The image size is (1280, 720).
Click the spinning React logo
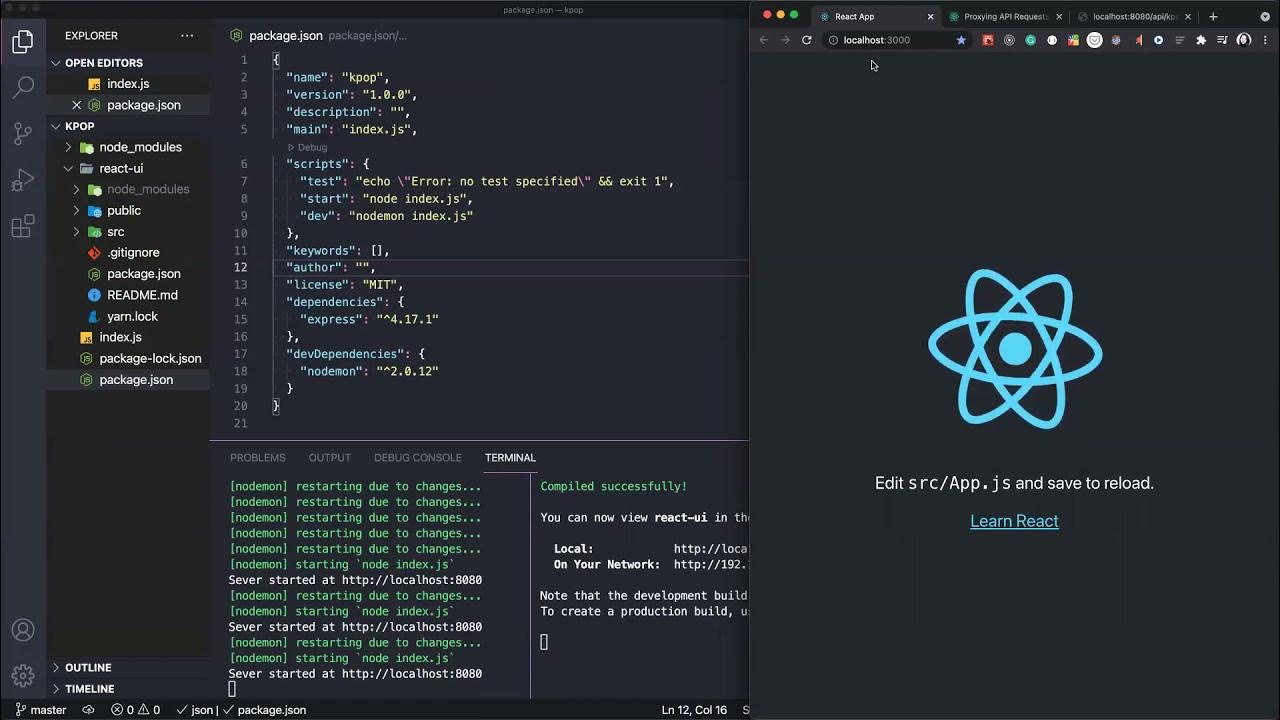(1015, 348)
